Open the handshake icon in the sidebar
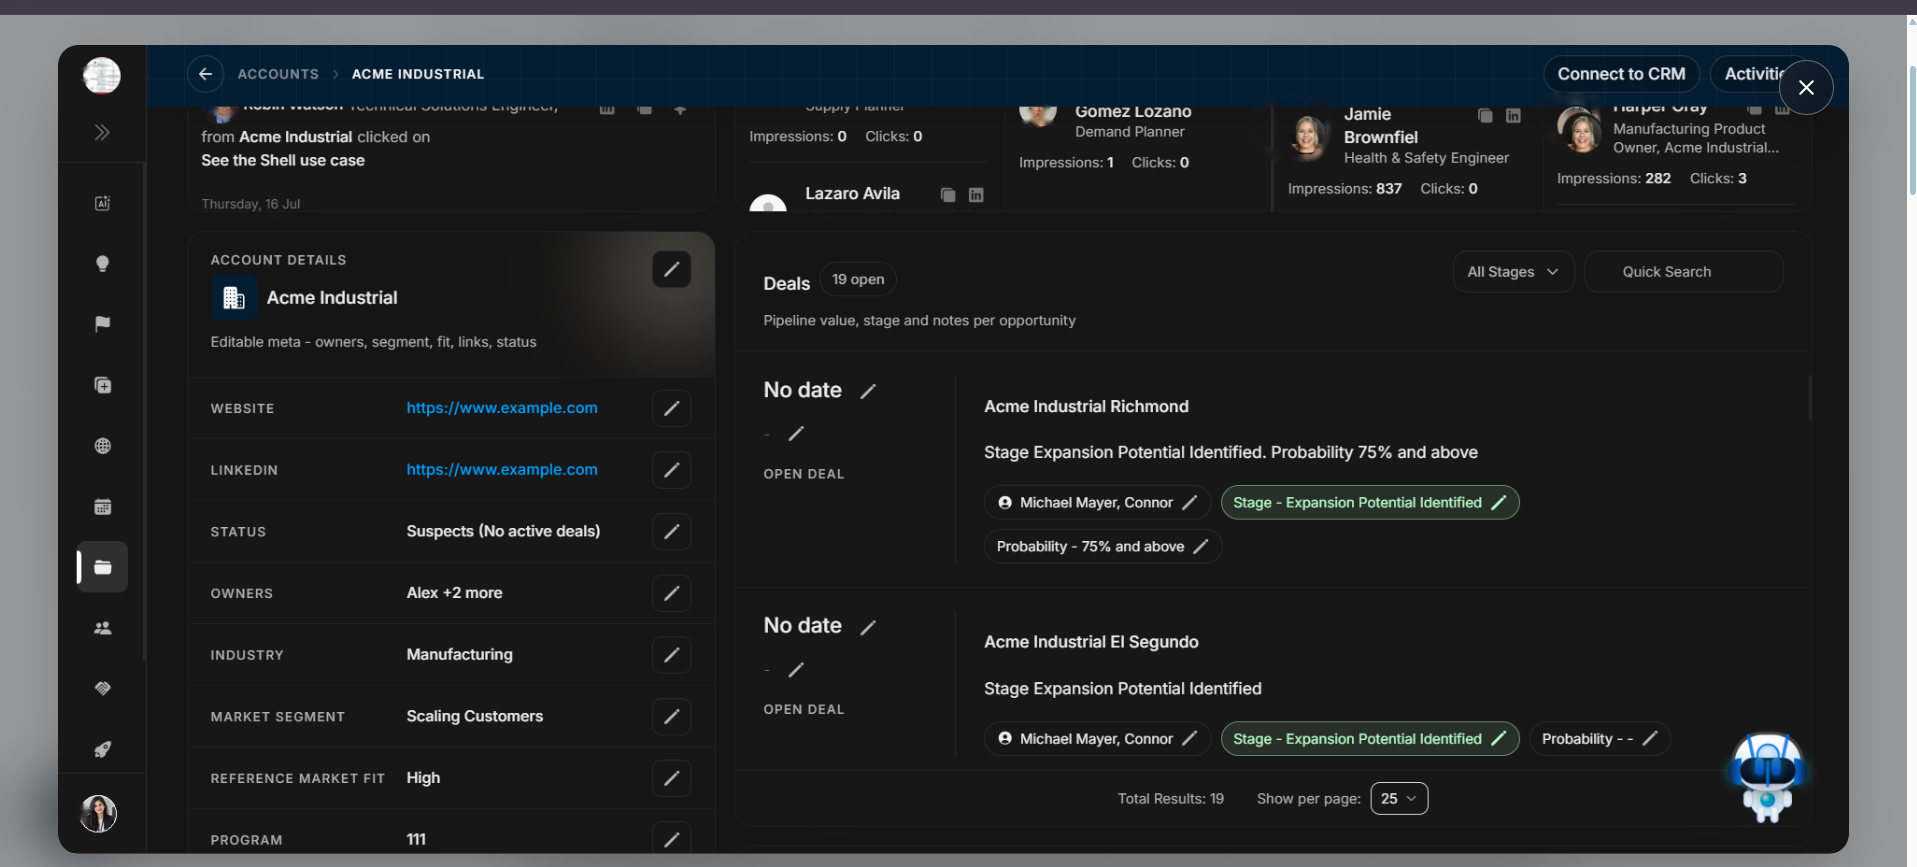The height and width of the screenshot is (867, 1917). coord(102,688)
